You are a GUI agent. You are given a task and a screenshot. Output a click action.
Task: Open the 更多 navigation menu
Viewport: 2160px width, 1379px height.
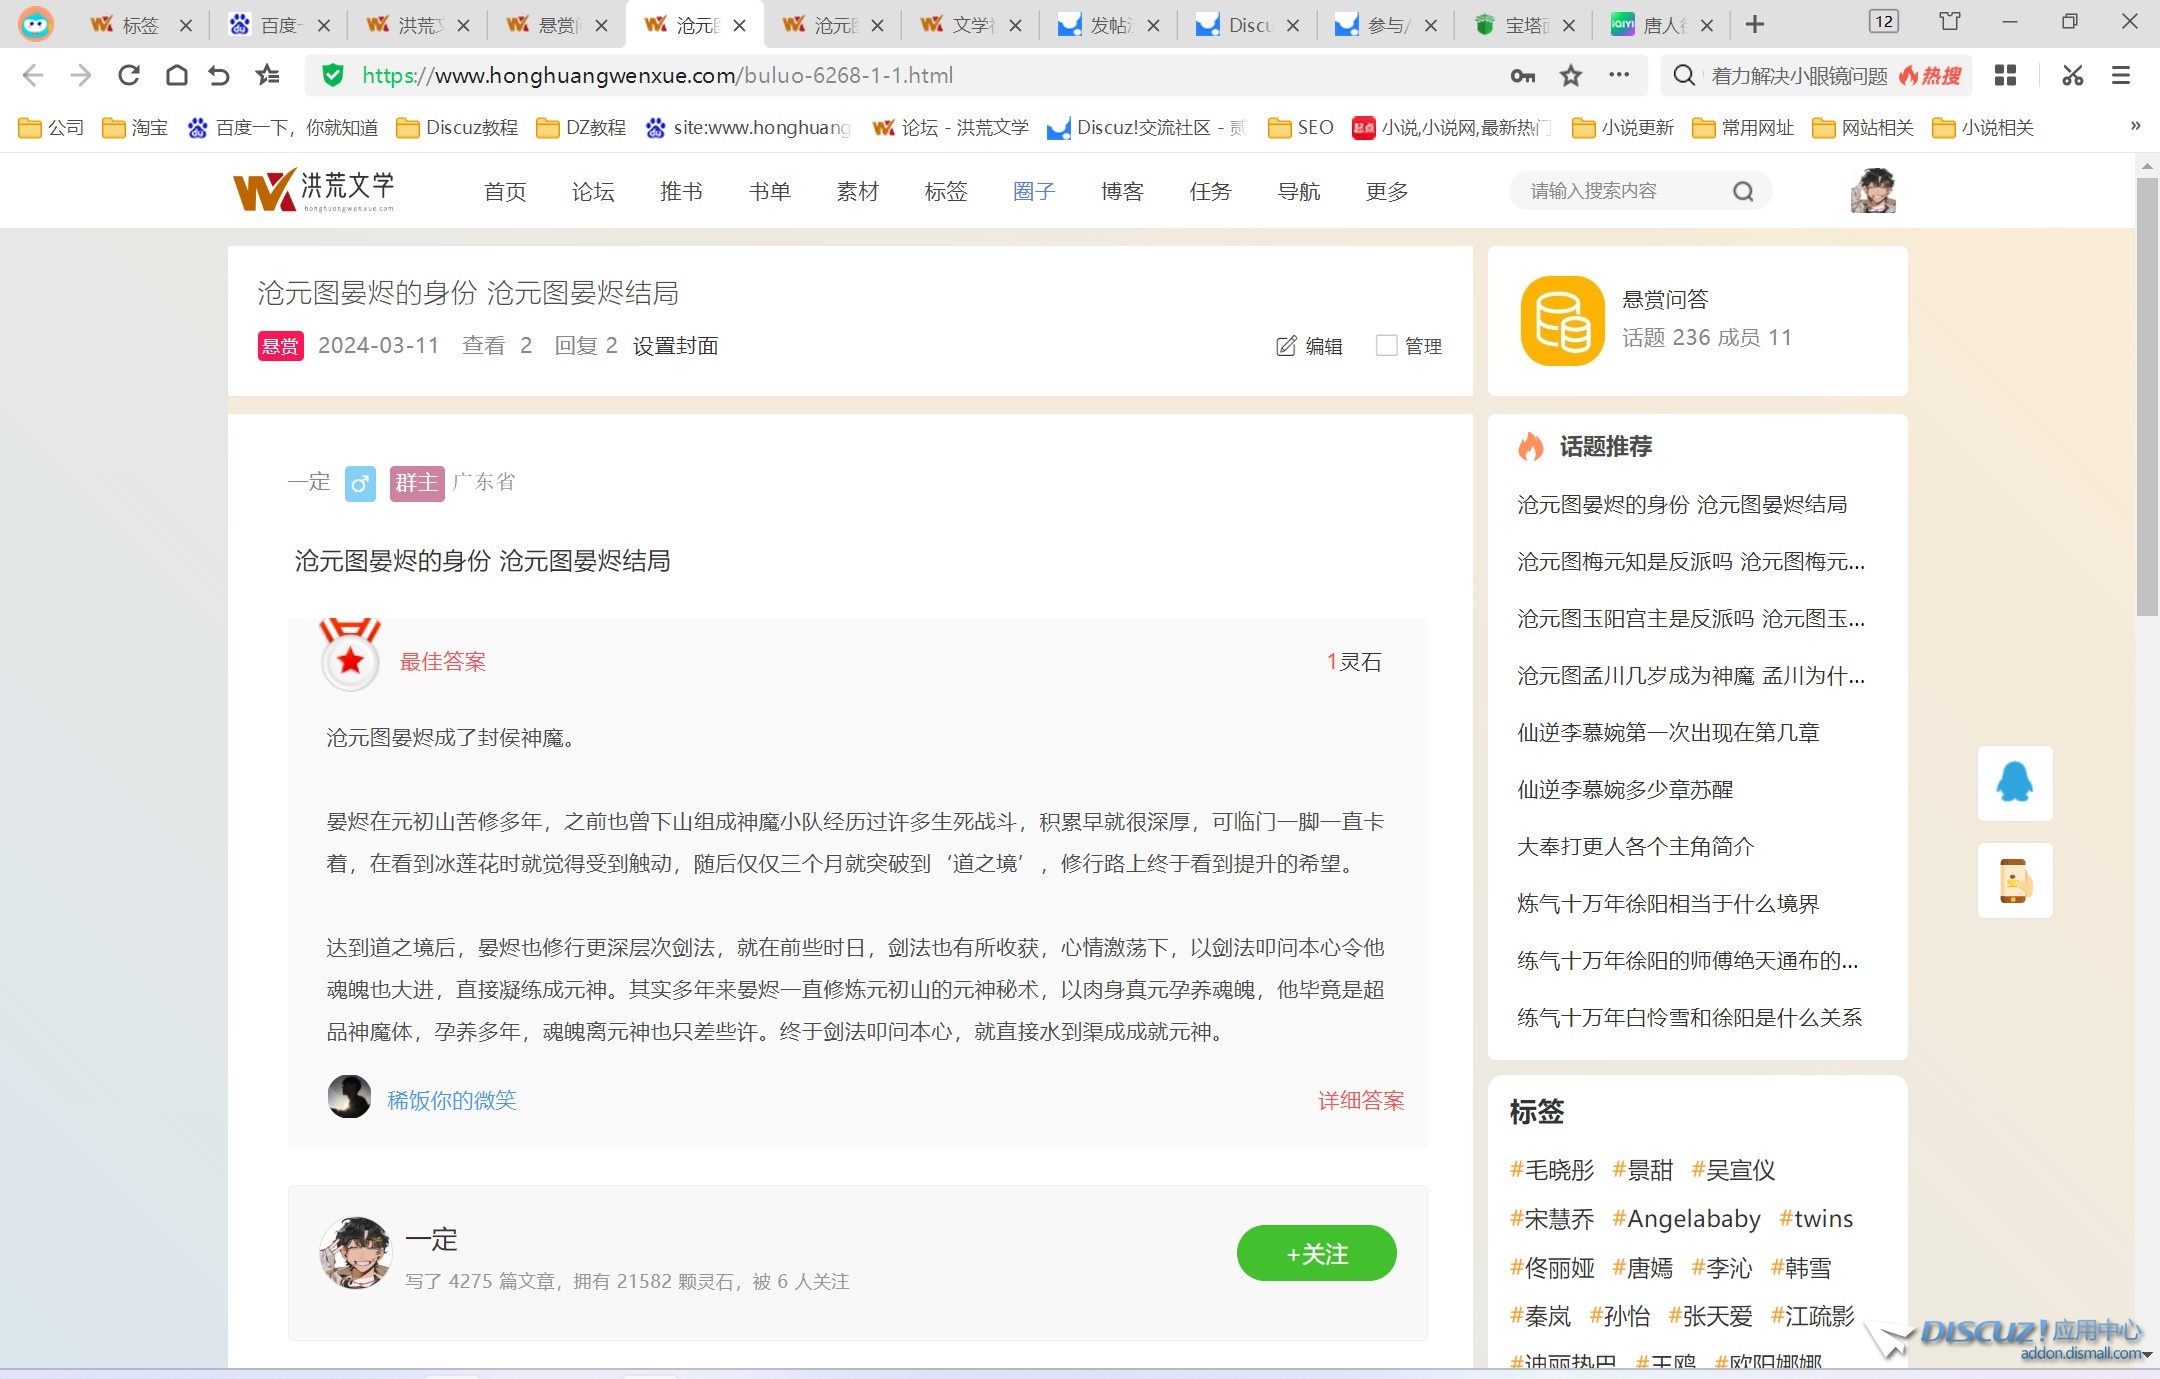(x=1387, y=192)
